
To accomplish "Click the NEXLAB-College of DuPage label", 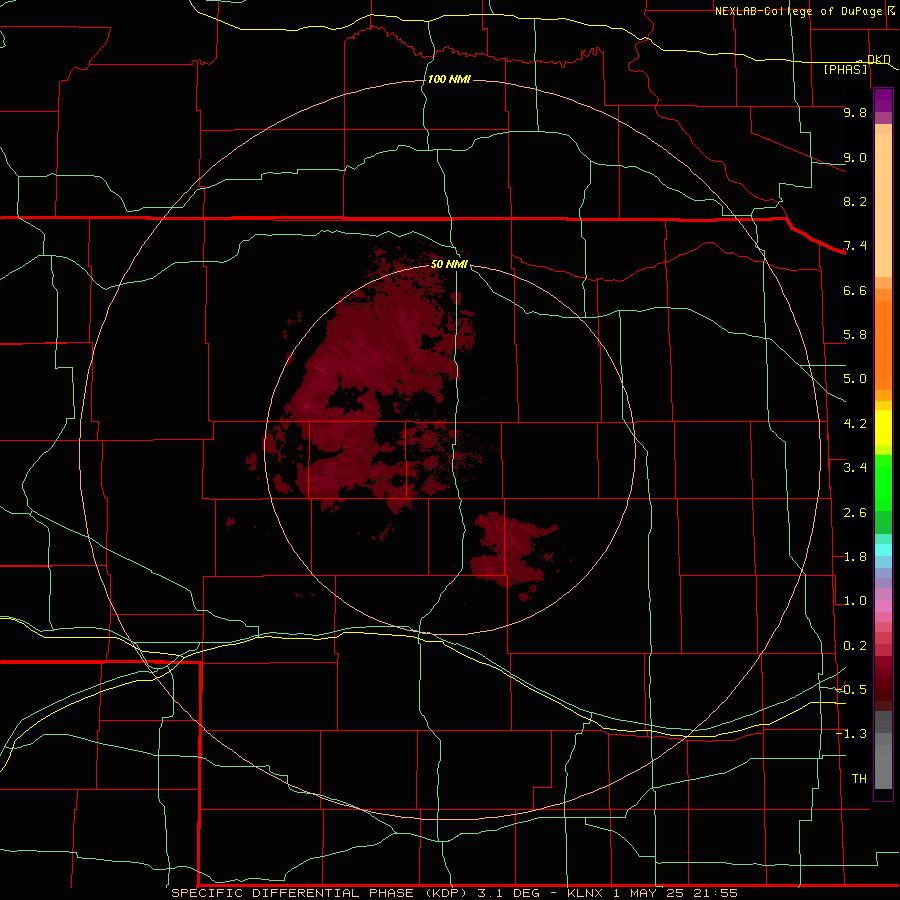I will tap(798, 11).
